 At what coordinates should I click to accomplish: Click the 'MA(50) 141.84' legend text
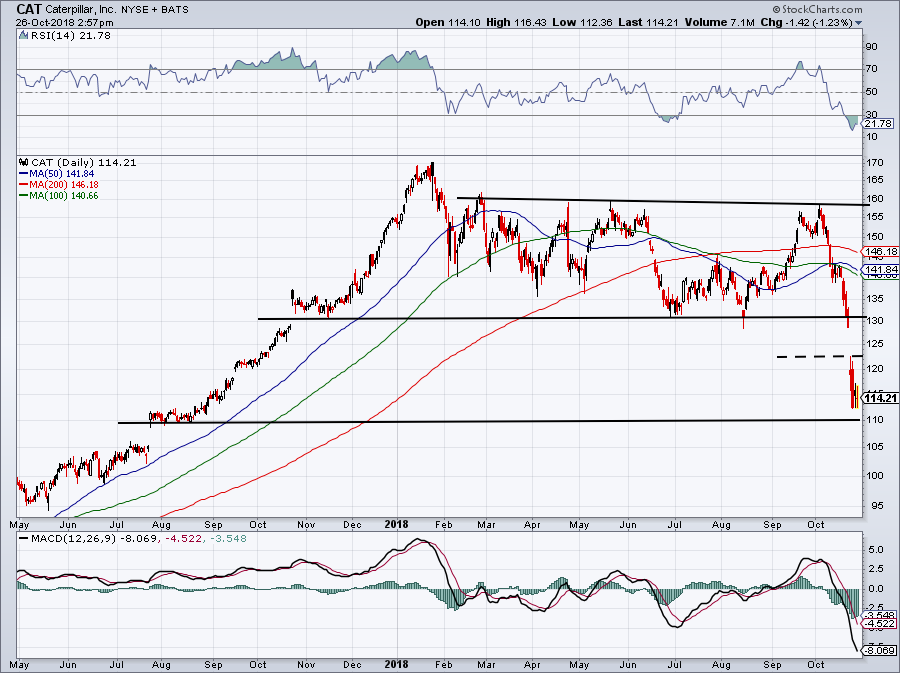[62, 173]
